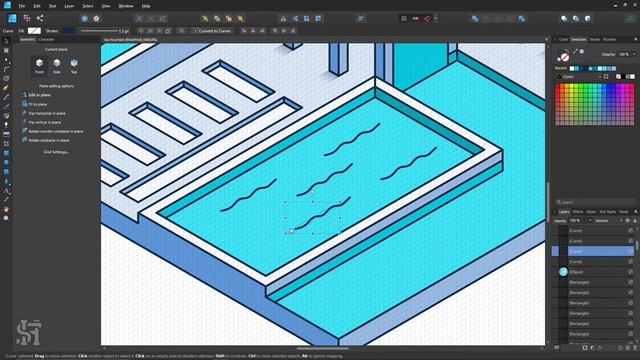Click the swatches Search field

click(x=597, y=202)
